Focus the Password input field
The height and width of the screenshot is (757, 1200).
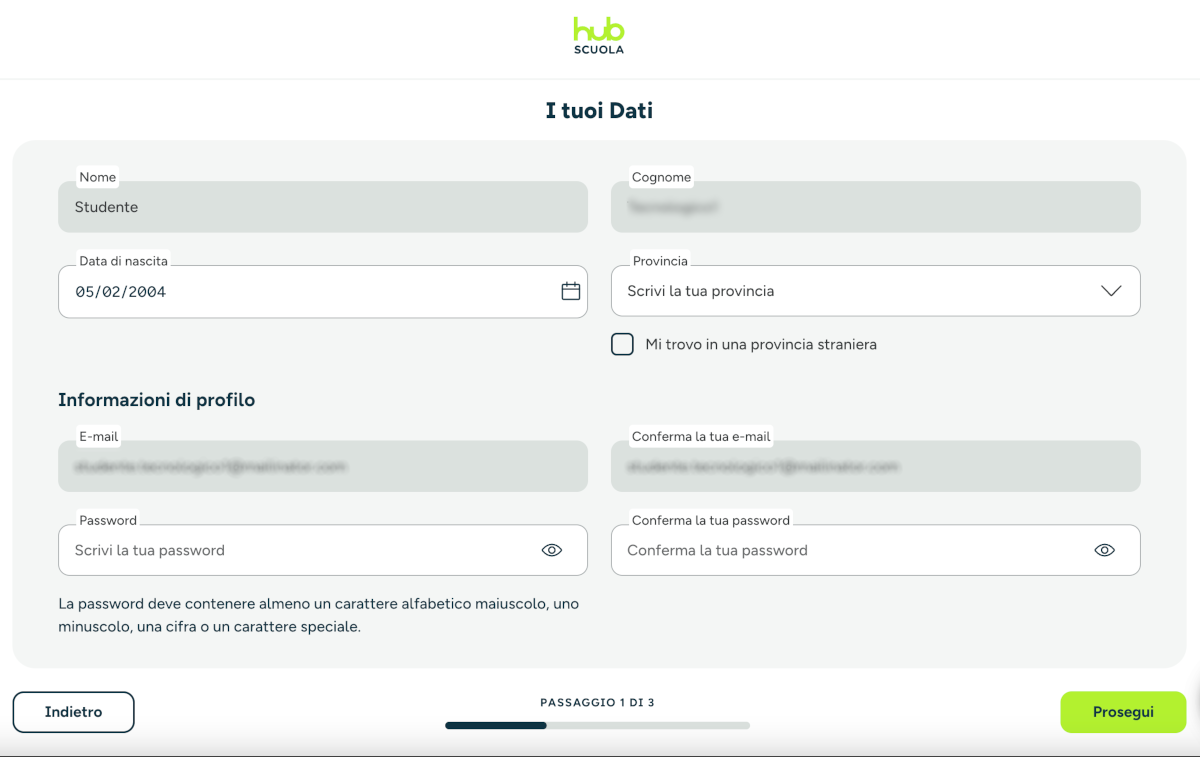point(323,550)
